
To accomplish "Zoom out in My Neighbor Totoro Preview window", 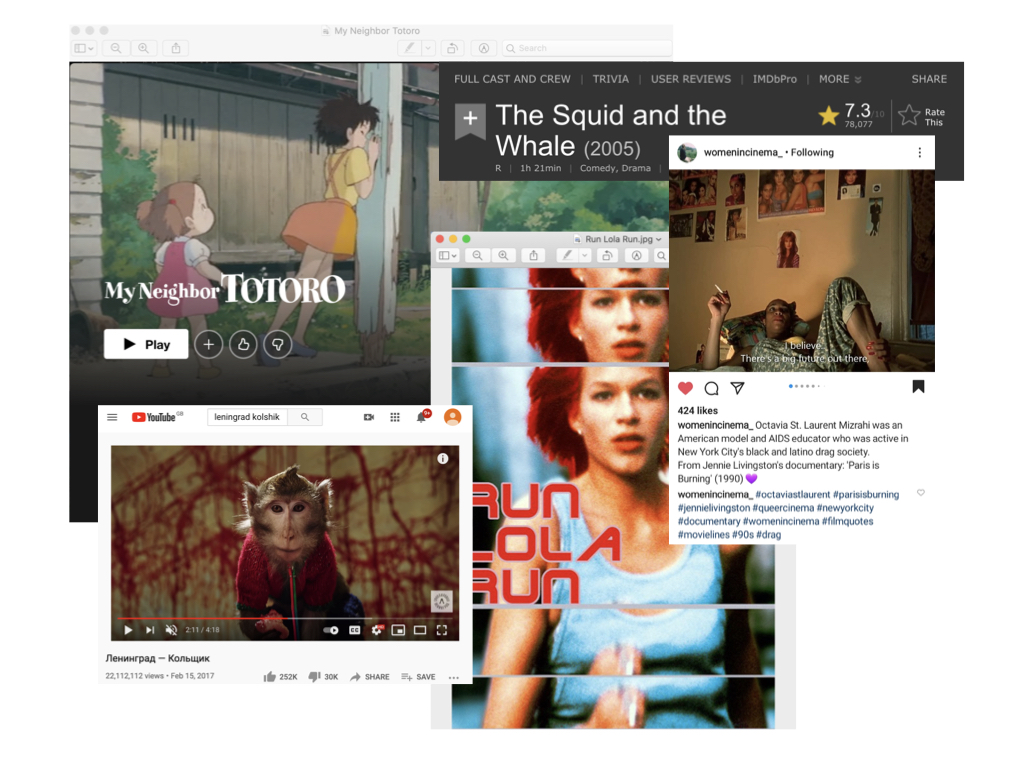I will [x=116, y=48].
